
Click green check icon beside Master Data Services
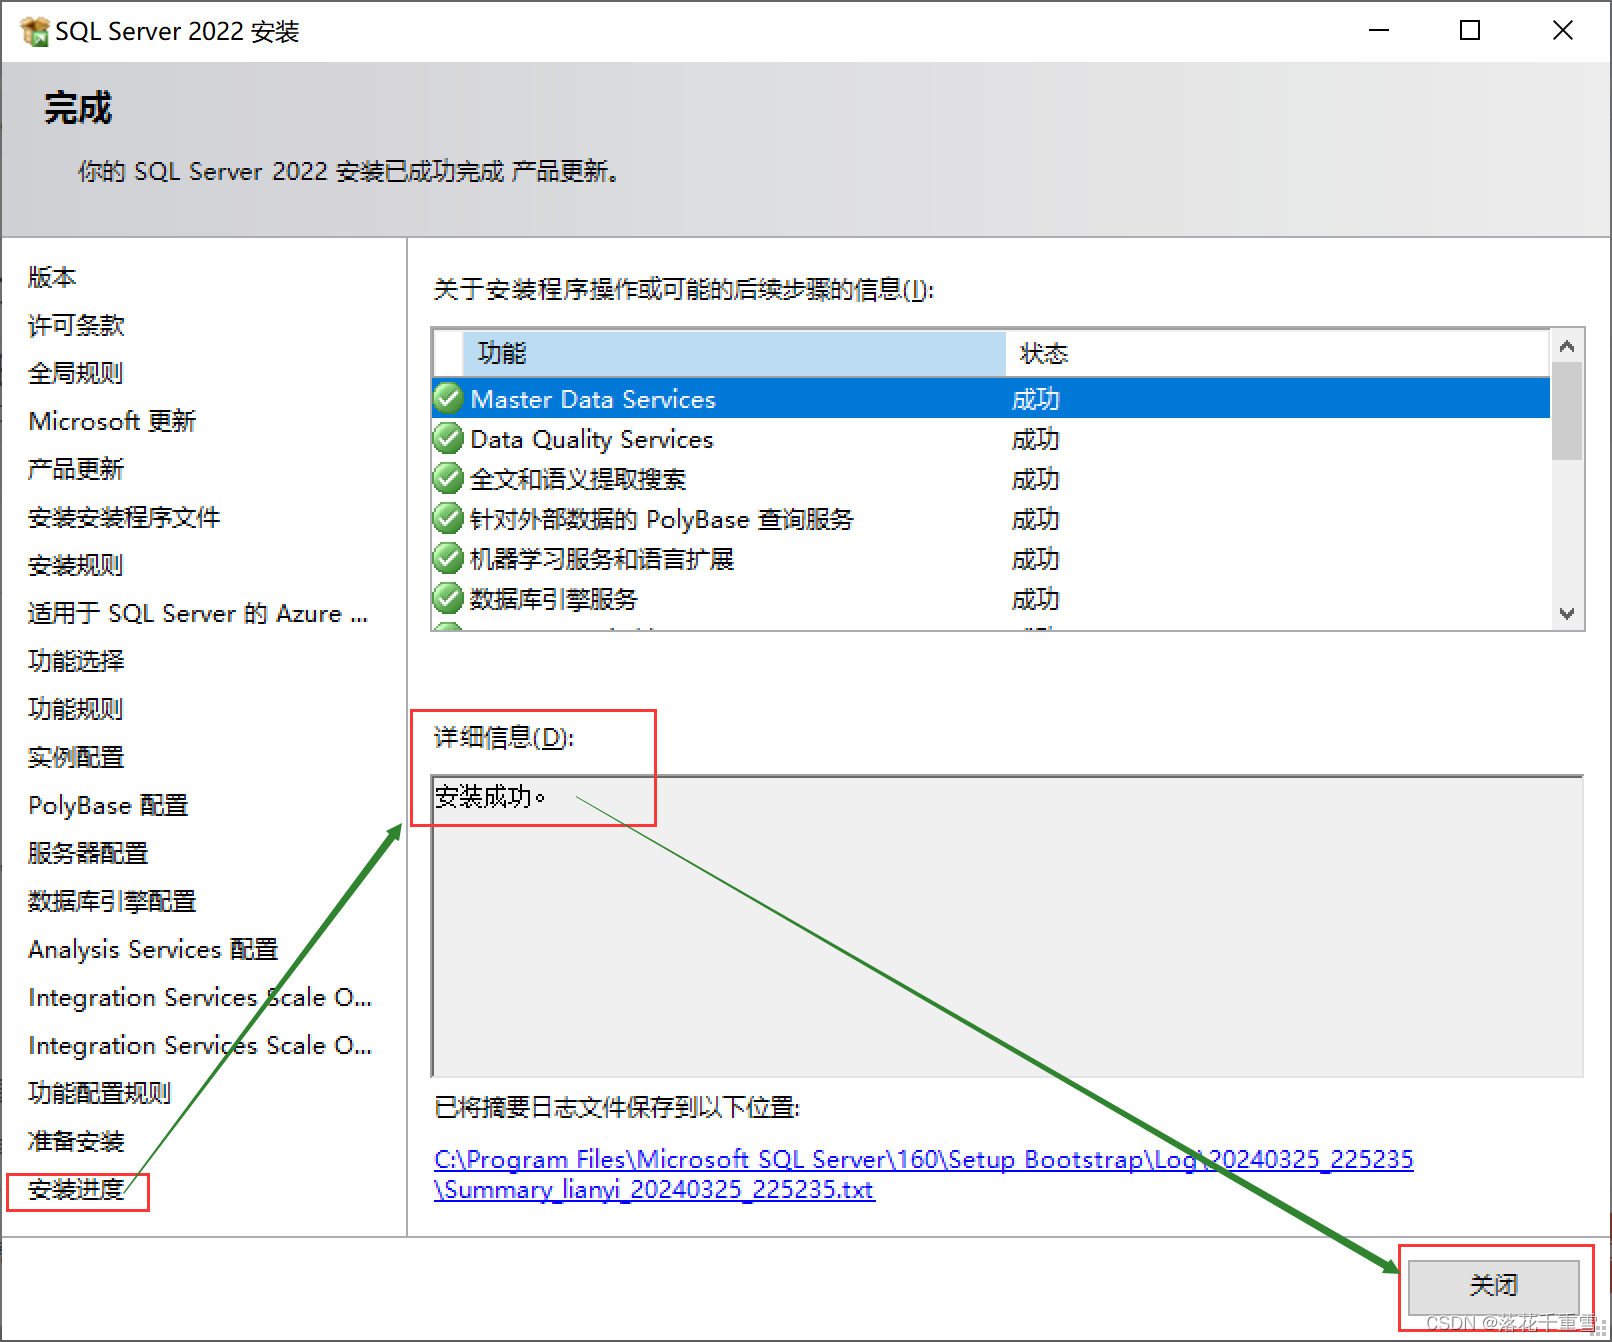448,398
